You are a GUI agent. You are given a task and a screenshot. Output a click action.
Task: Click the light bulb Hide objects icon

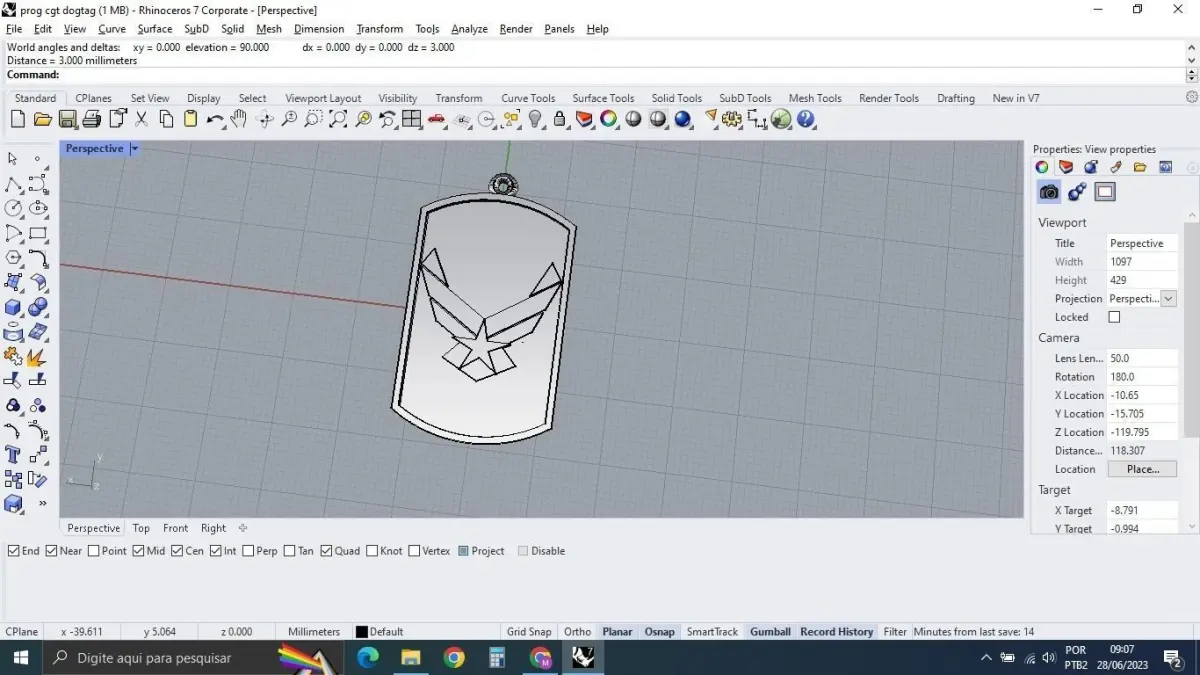535,119
